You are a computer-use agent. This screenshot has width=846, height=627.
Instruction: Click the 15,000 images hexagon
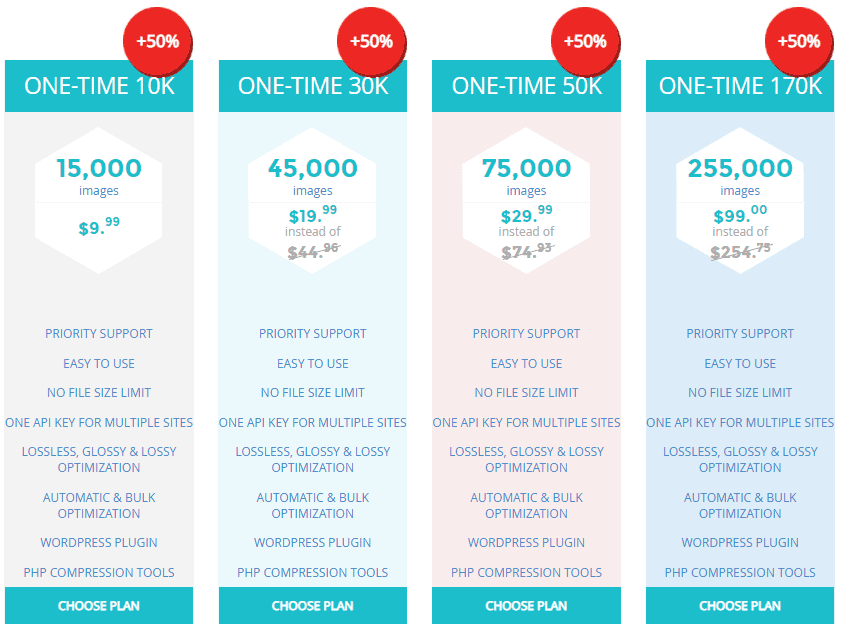click(x=99, y=201)
